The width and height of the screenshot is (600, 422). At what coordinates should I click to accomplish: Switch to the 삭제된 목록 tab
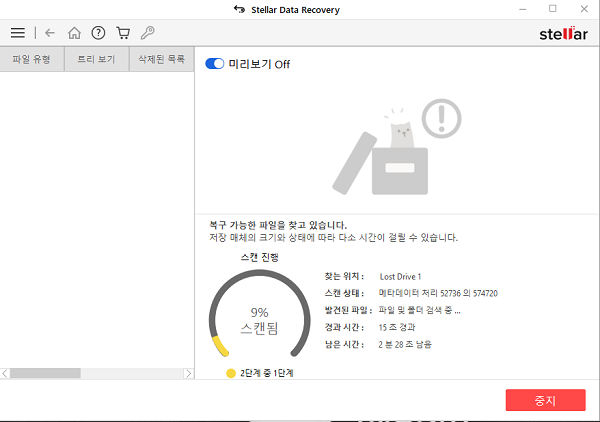pos(161,59)
